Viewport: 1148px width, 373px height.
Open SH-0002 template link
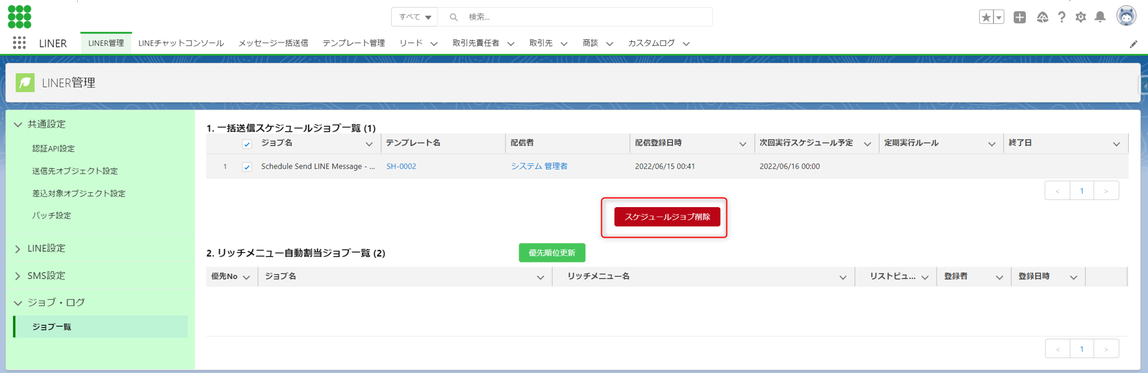coord(401,166)
